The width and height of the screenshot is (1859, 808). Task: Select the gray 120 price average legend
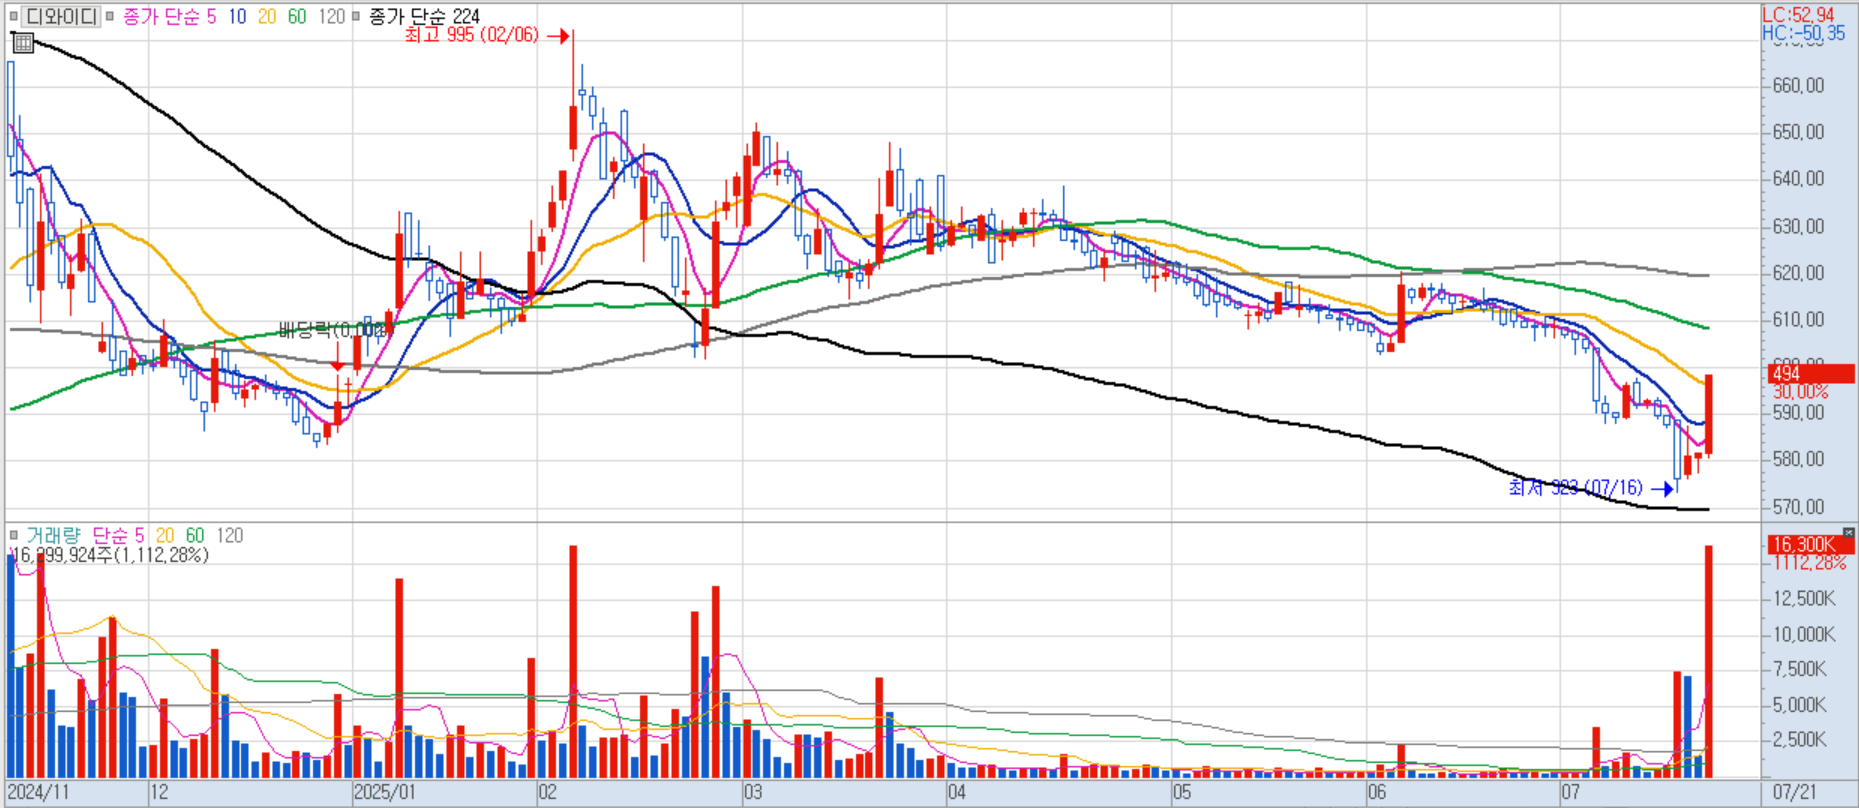pos(331,16)
